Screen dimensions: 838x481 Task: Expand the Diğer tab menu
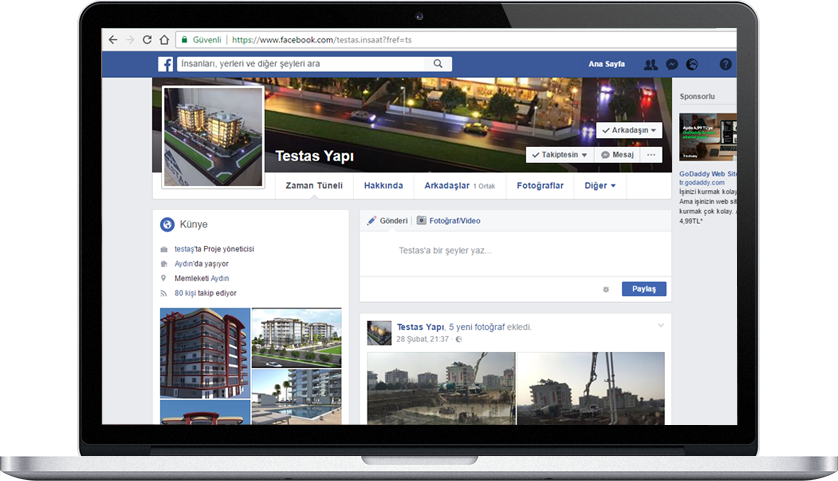(x=600, y=186)
